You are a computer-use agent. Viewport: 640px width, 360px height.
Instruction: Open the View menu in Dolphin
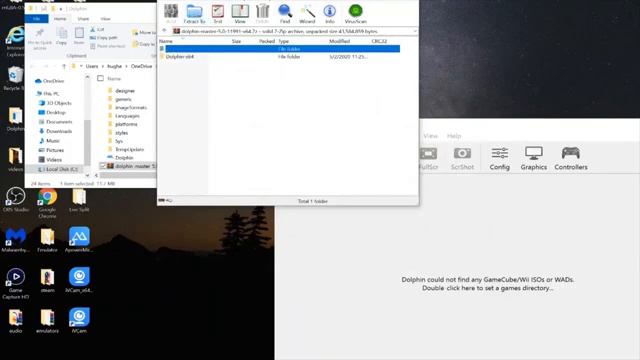coord(430,136)
